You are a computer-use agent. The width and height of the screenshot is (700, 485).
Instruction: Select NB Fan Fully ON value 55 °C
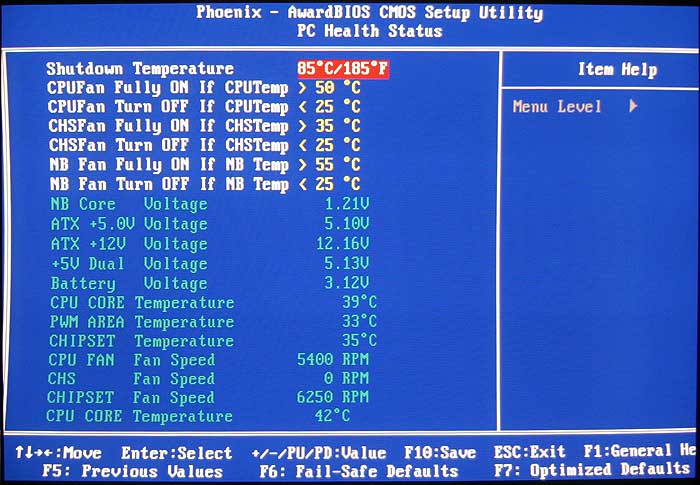[x=338, y=165]
